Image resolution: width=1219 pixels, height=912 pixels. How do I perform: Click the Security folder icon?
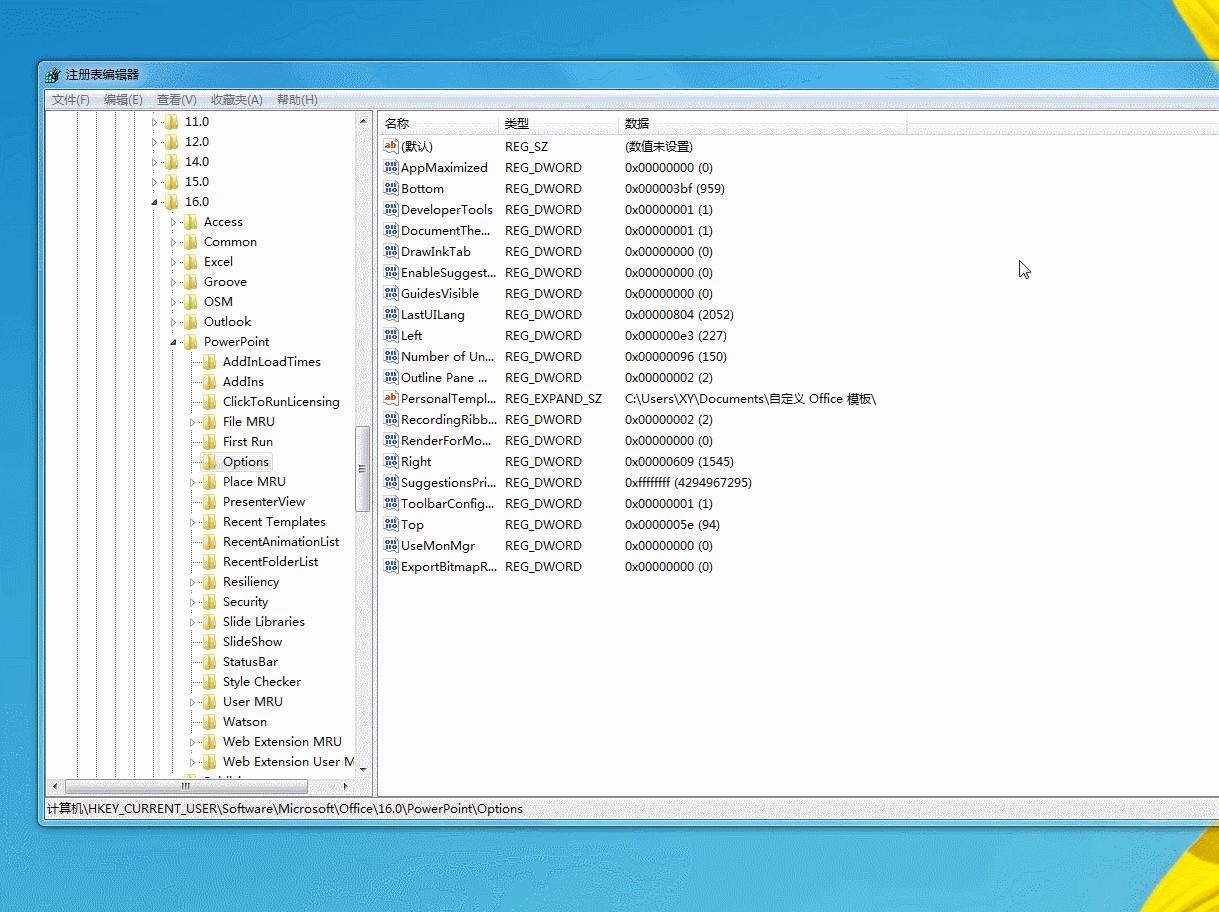(x=210, y=602)
